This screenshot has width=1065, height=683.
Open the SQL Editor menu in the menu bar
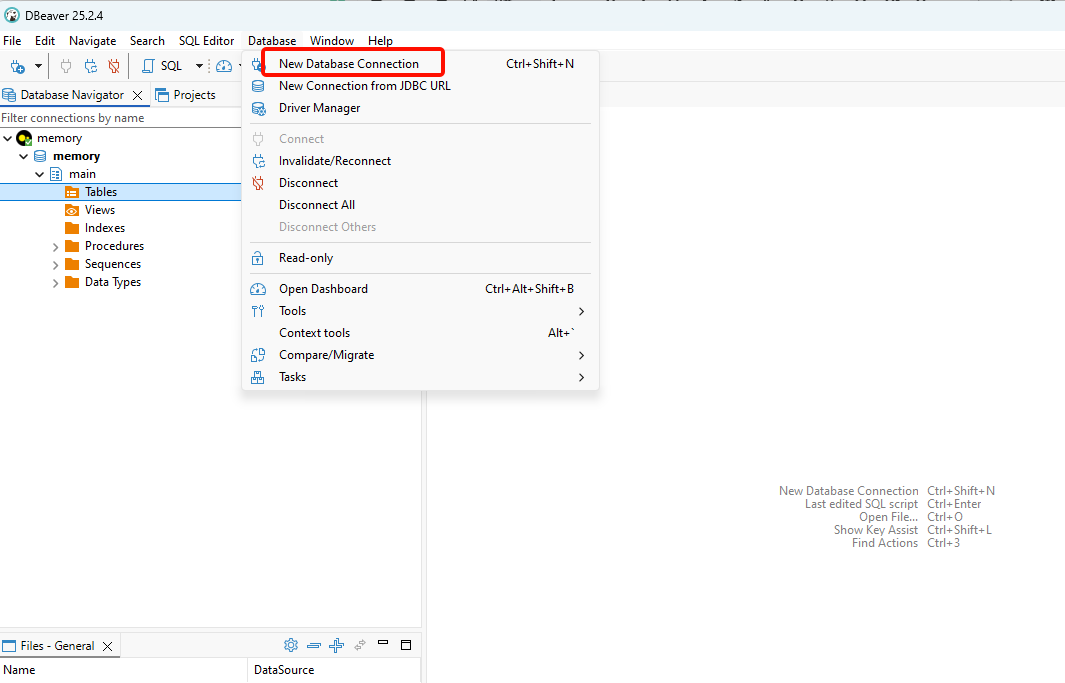tap(206, 41)
